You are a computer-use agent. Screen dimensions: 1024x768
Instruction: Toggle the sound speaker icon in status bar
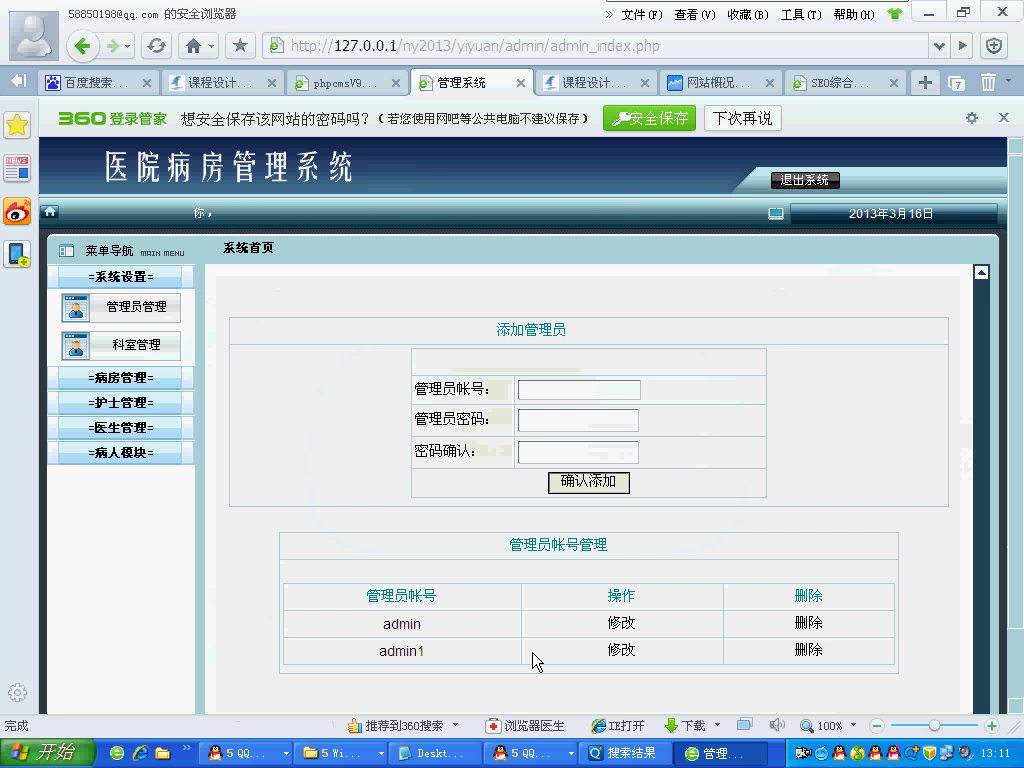tap(776, 725)
